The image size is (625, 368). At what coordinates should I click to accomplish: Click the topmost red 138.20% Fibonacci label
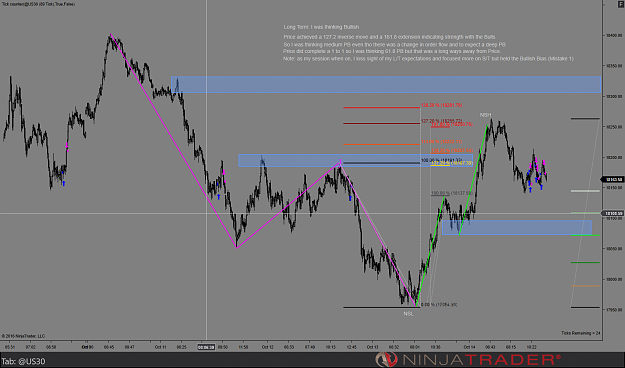coord(441,105)
